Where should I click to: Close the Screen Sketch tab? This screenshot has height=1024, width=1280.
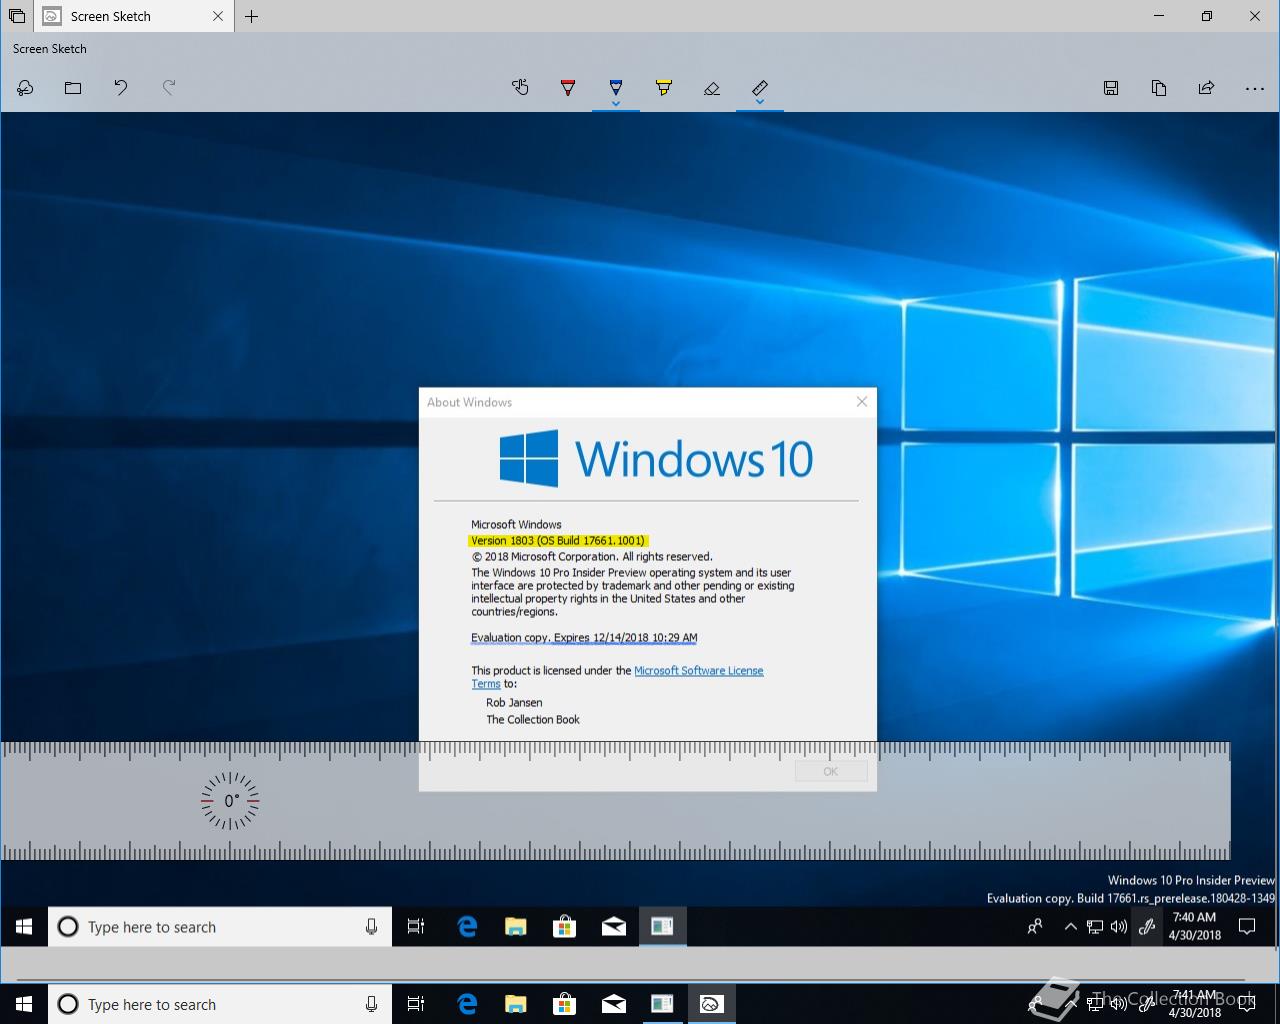pyautogui.click(x=219, y=16)
